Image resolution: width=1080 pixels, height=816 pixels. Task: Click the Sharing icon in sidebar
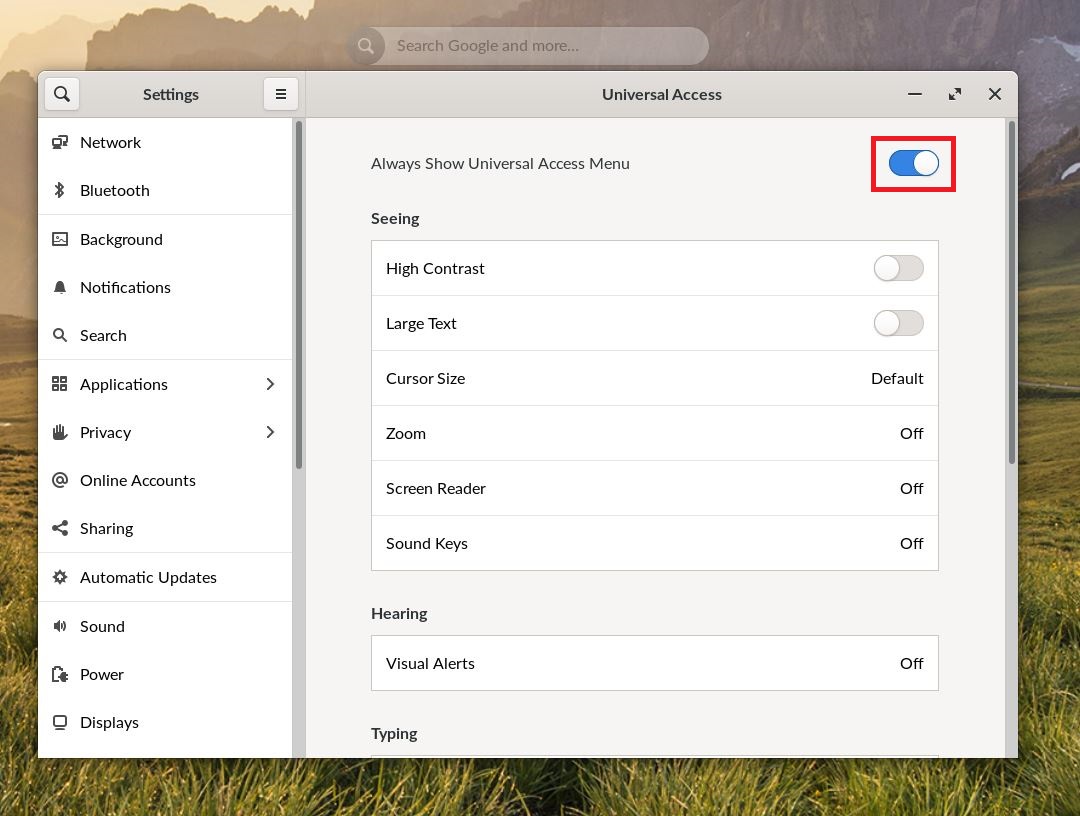(x=60, y=528)
